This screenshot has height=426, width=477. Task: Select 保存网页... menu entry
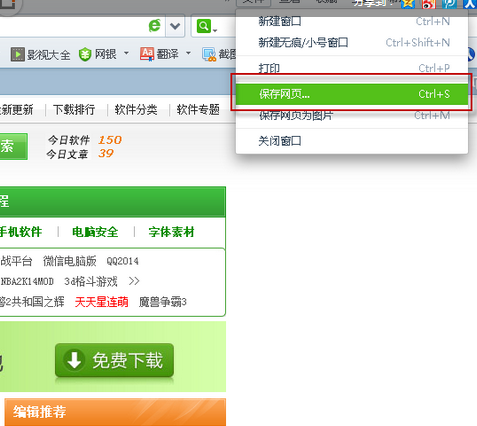pyautogui.click(x=352, y=94)
